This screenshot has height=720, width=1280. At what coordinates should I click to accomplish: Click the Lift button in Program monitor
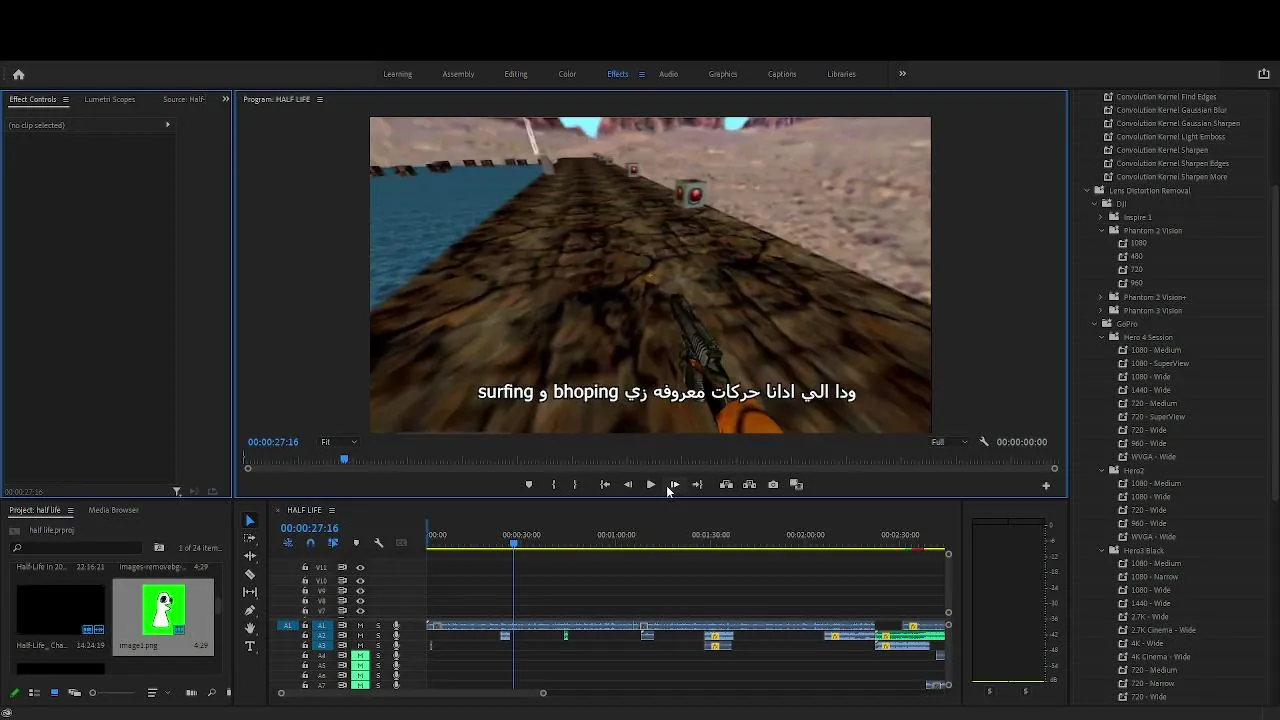pos(726,485)
